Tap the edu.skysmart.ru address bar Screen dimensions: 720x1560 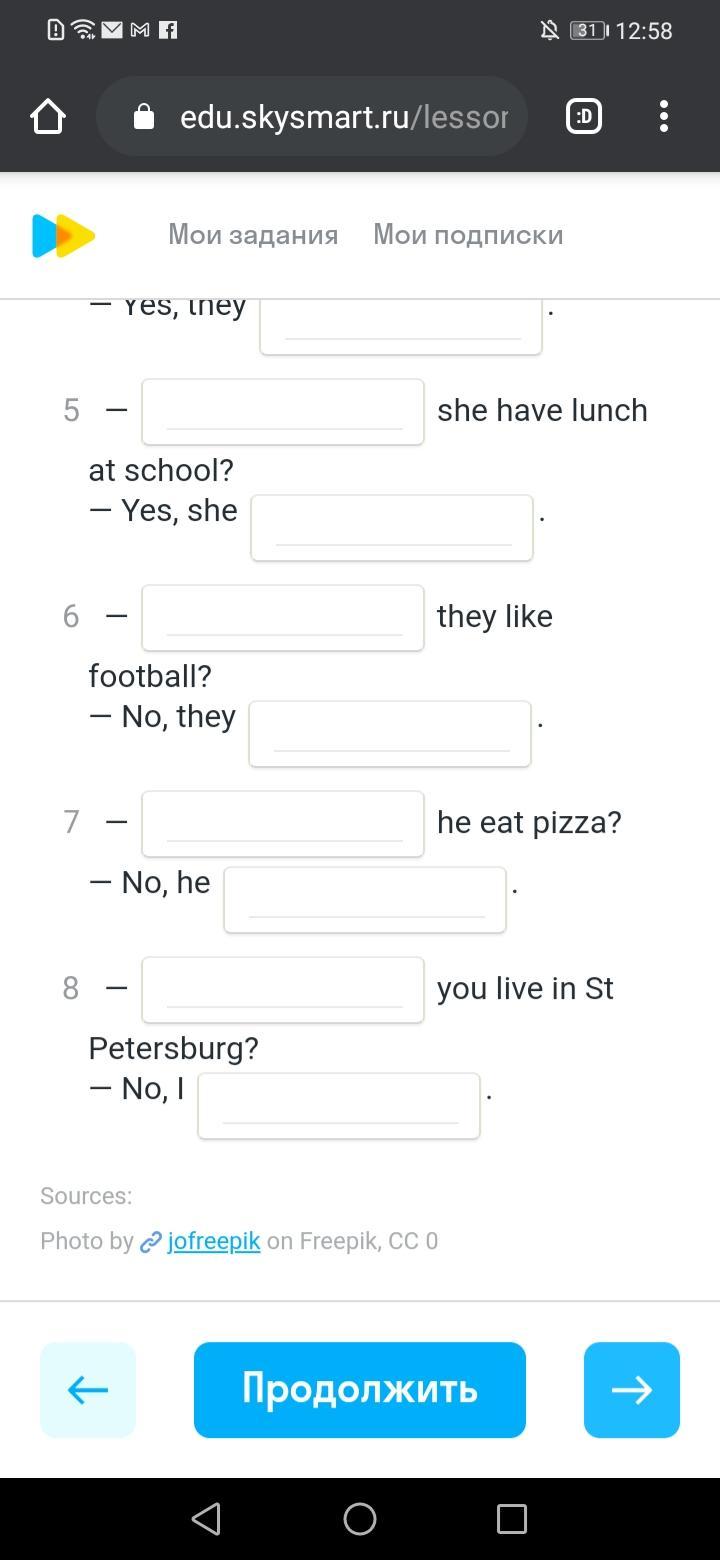pyautogui.click(x=342, y=117)
